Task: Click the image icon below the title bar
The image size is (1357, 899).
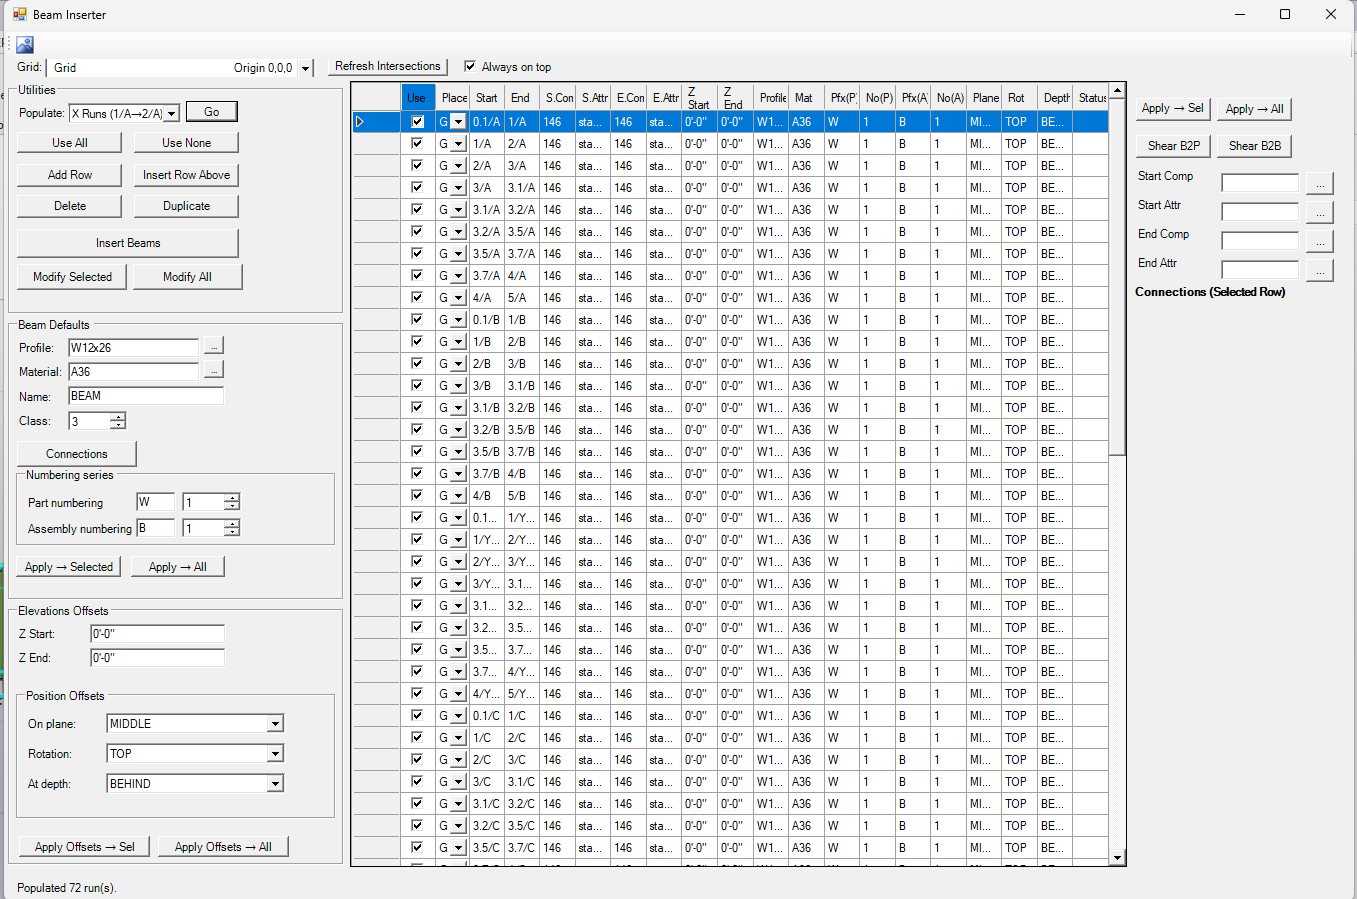Action: pyautogui.click(x=25, y=45)
